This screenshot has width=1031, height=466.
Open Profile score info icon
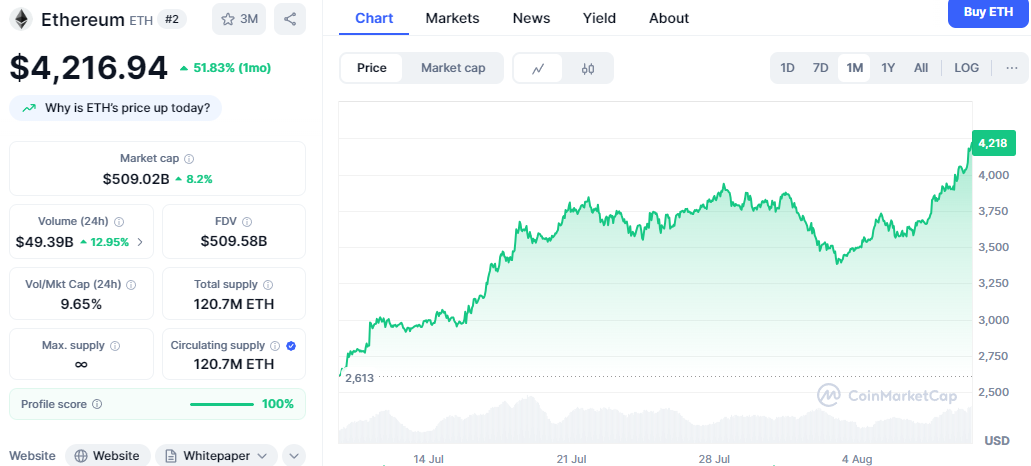(97, 404)
